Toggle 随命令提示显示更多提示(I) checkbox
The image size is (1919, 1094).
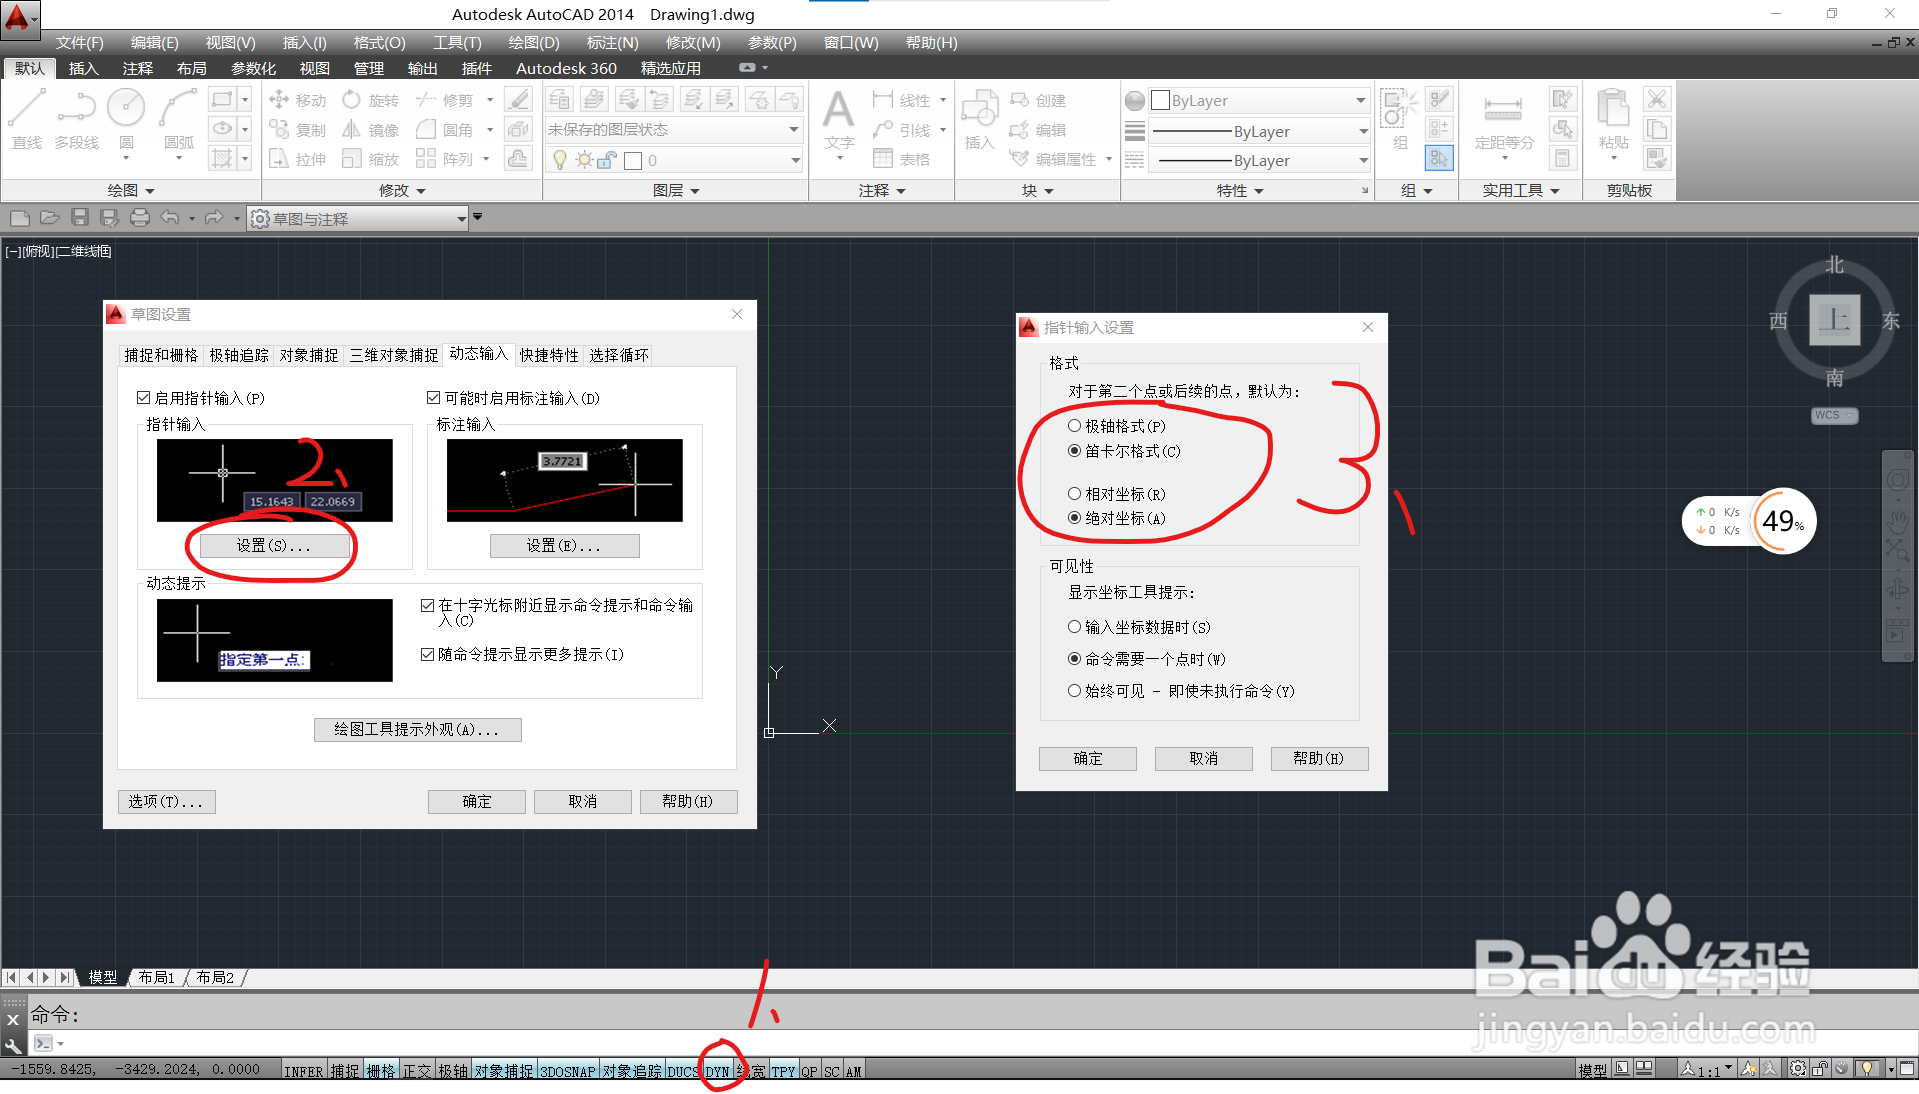coord(427,654)
